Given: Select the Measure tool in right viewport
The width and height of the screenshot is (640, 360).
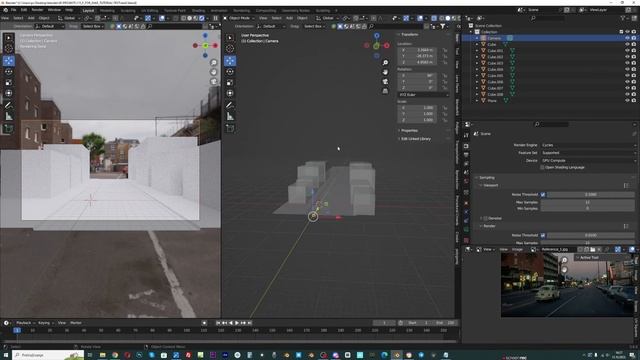Looking at the screenshot, I should (230, 117).
